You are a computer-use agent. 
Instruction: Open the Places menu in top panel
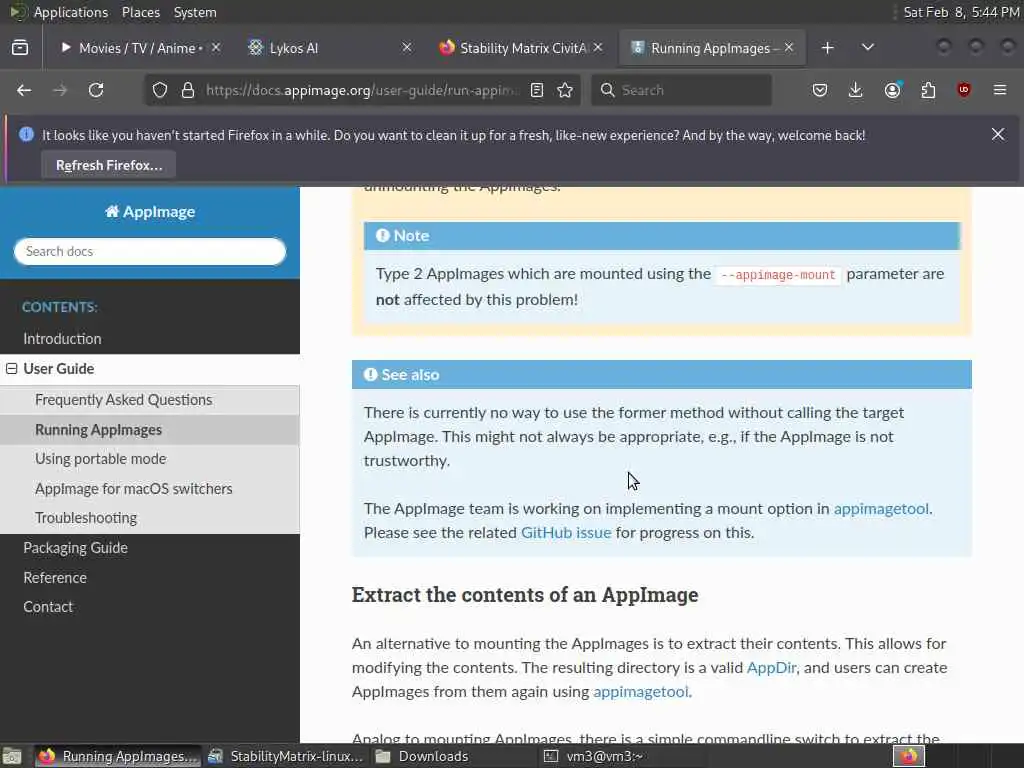[x=140, y=12]
